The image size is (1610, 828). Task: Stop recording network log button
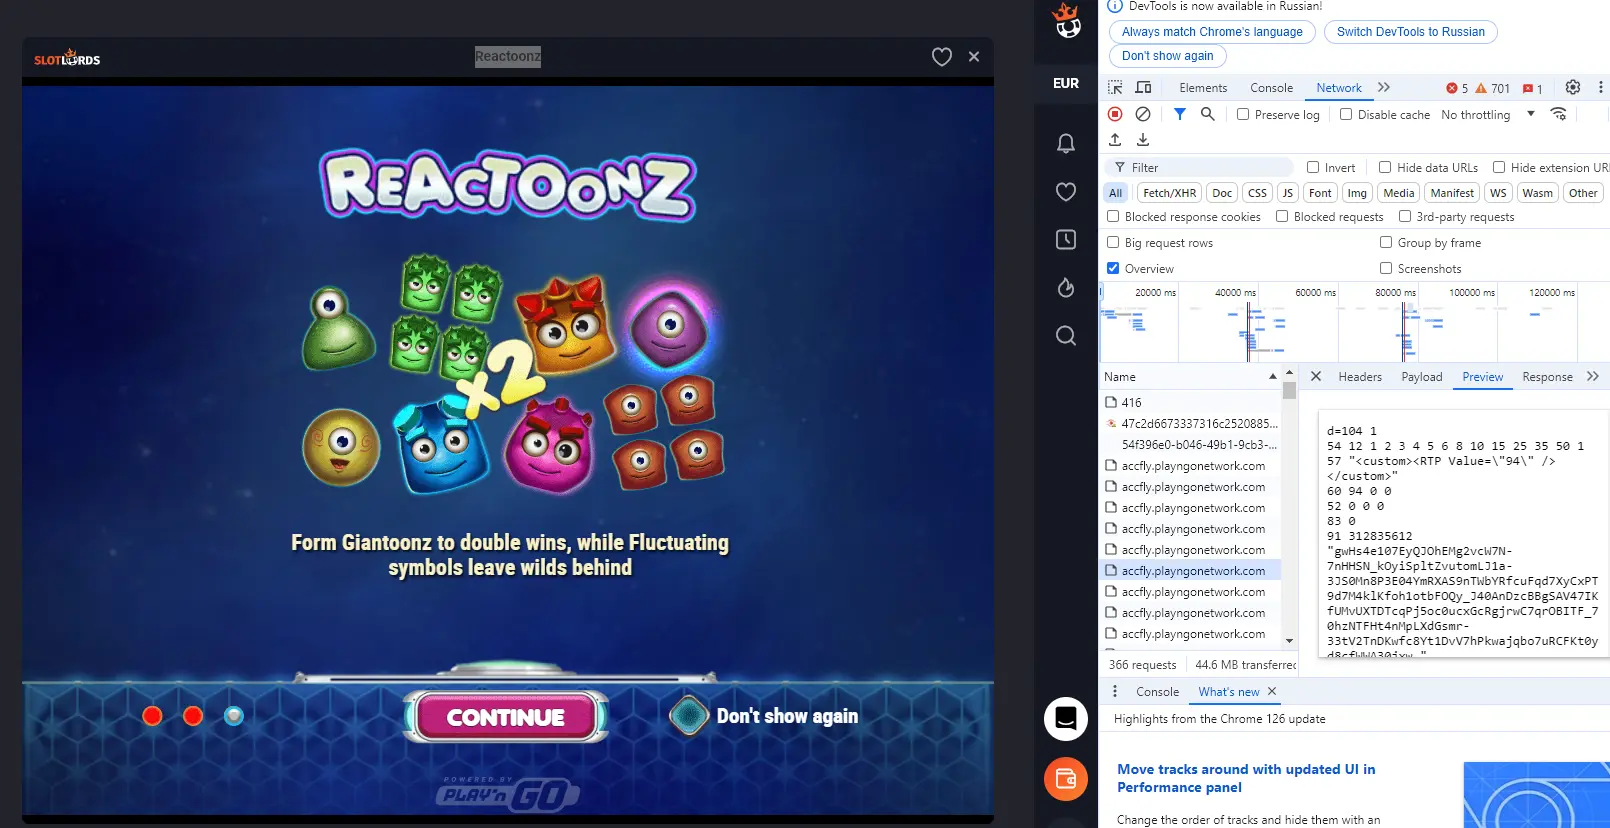point(1115,114)
